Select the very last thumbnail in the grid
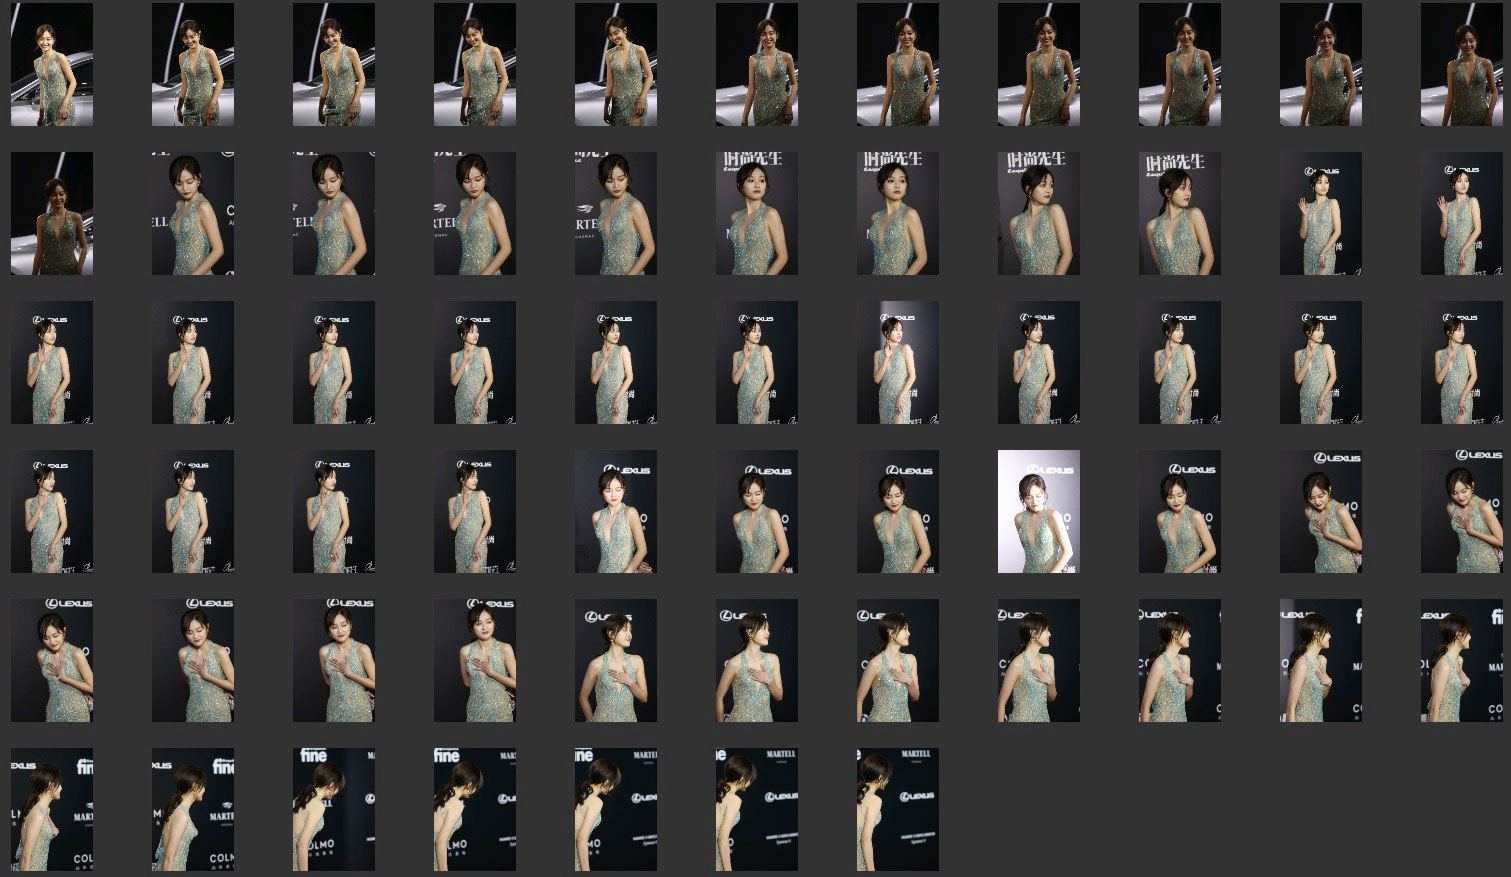This screenshot has width=1511, height=877. [897, 809]
